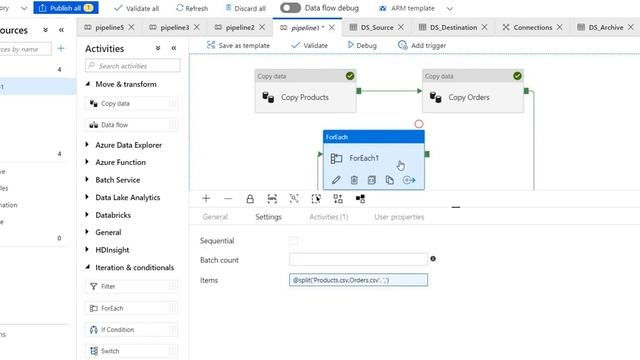Click the Items expression field

[x=358, y=280]
